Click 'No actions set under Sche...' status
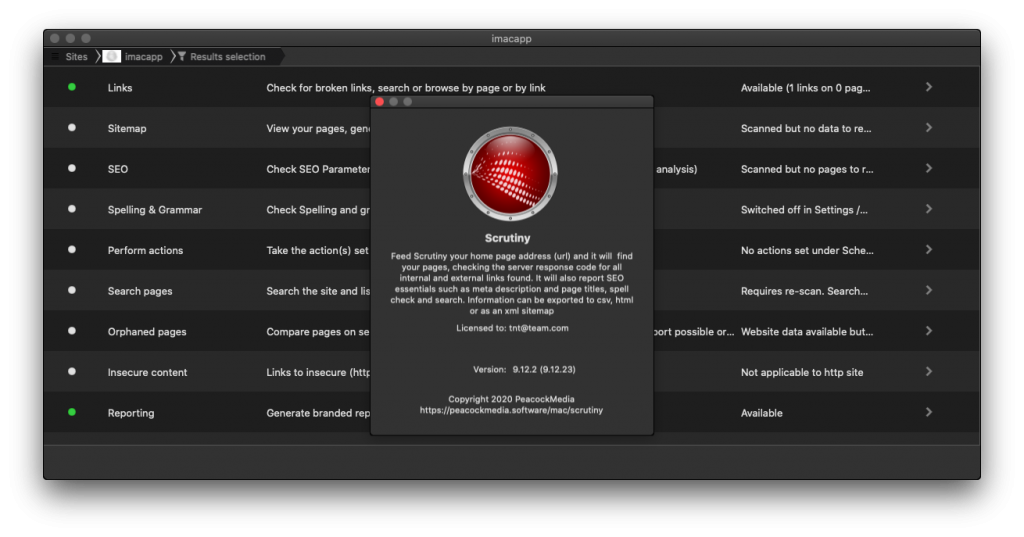Image resolution: width=1024 pixels, height=537 pixels. click(807, 250)
